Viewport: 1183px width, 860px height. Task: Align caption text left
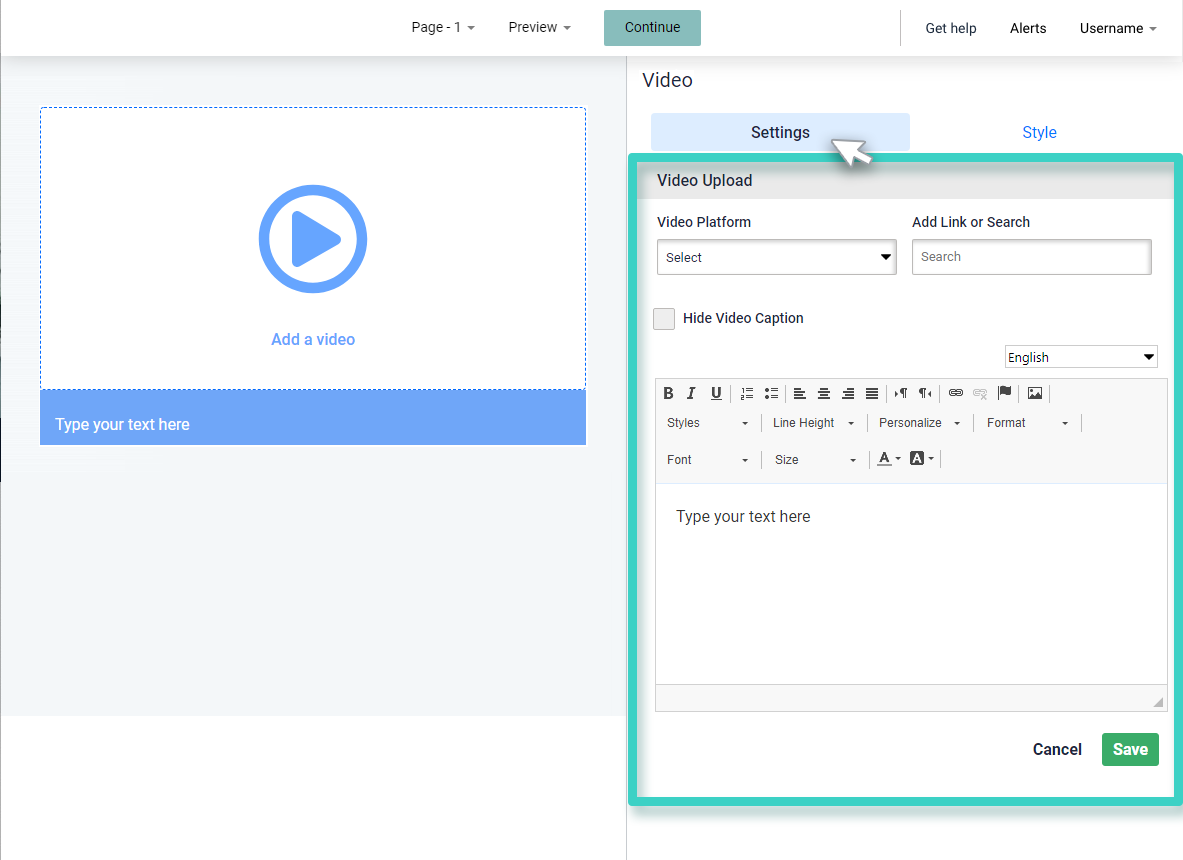coord(800,393)
